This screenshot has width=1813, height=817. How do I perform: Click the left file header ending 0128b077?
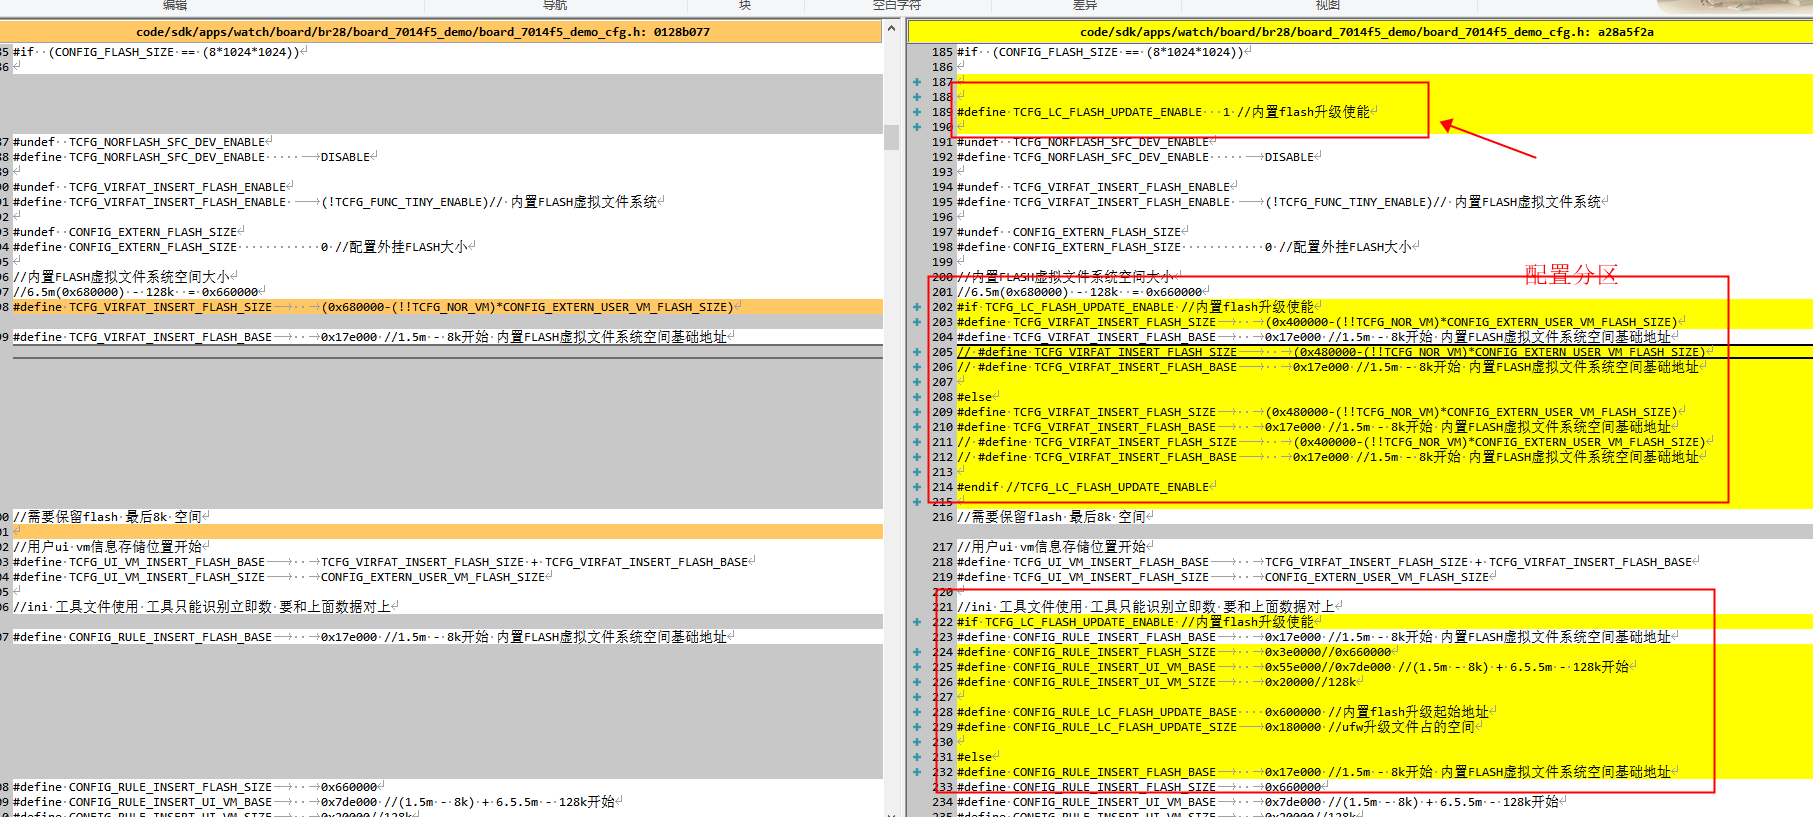click(423, 32)
